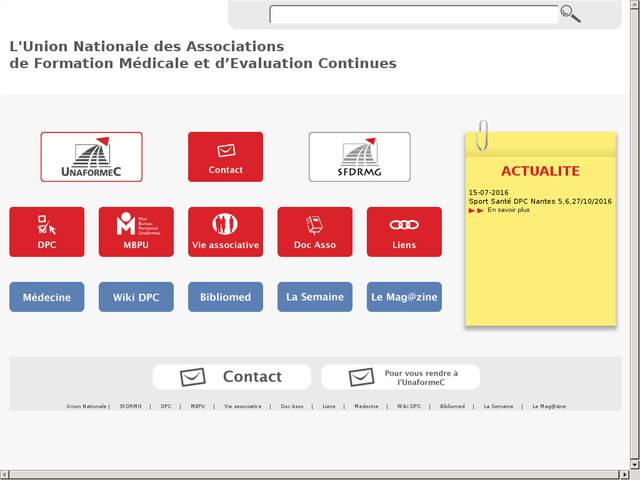Image resolution: width=640 pixels, height=480 pixels.
Task: Open the Doc Asso book tile
Action: [315, 232]
